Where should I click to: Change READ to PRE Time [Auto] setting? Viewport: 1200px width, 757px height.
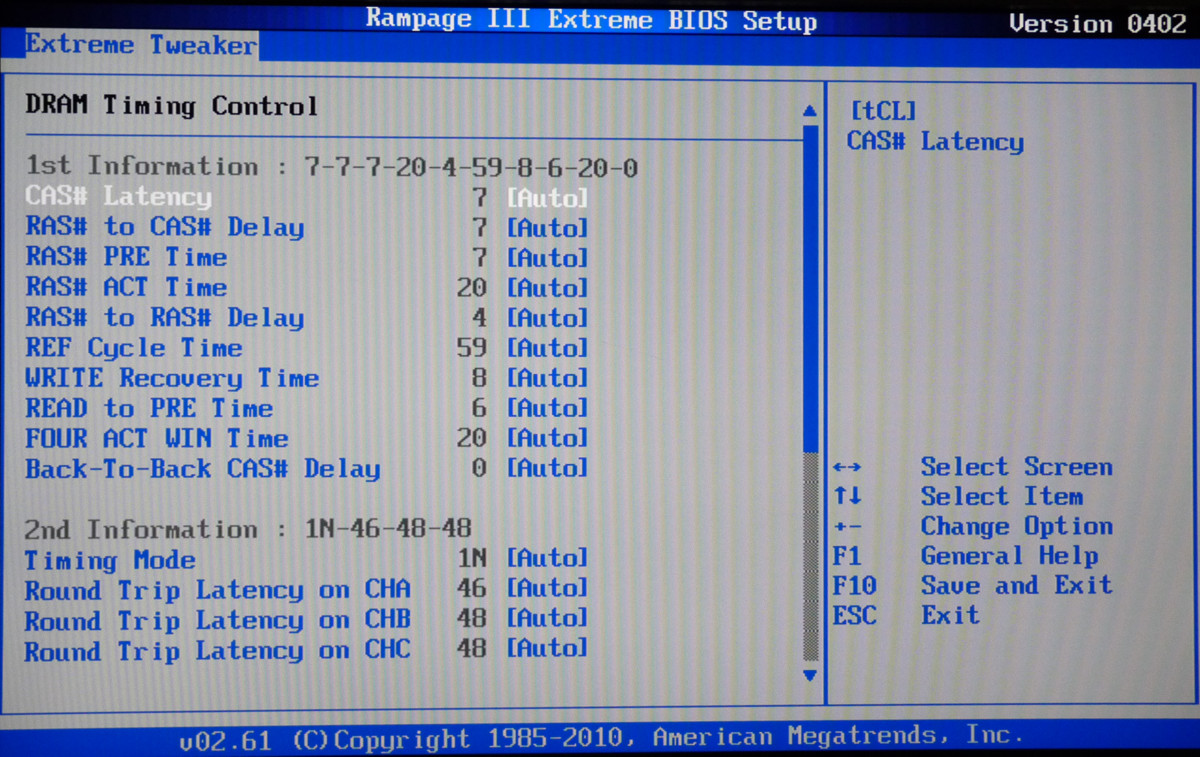(548, 408)
